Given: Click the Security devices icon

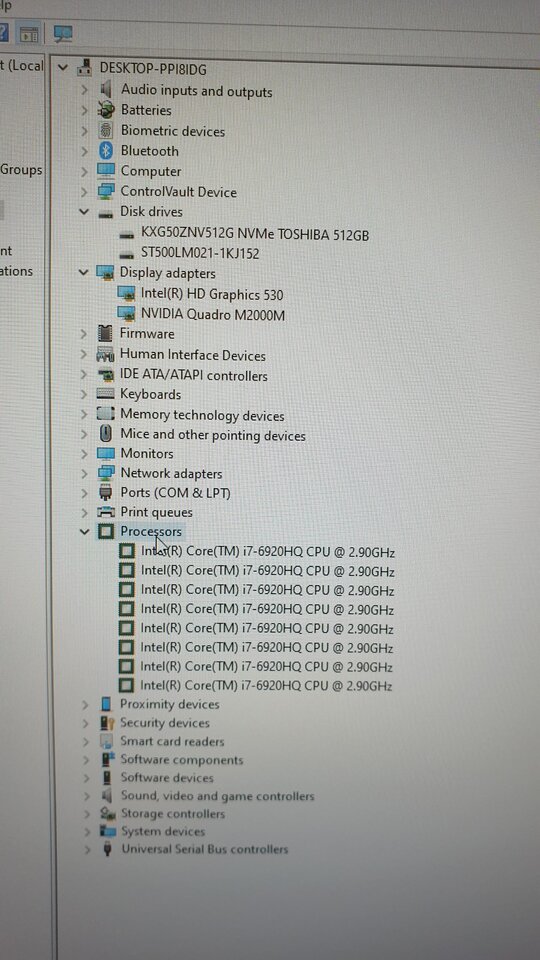Looking at the screenshot, I should click(107, 722).
